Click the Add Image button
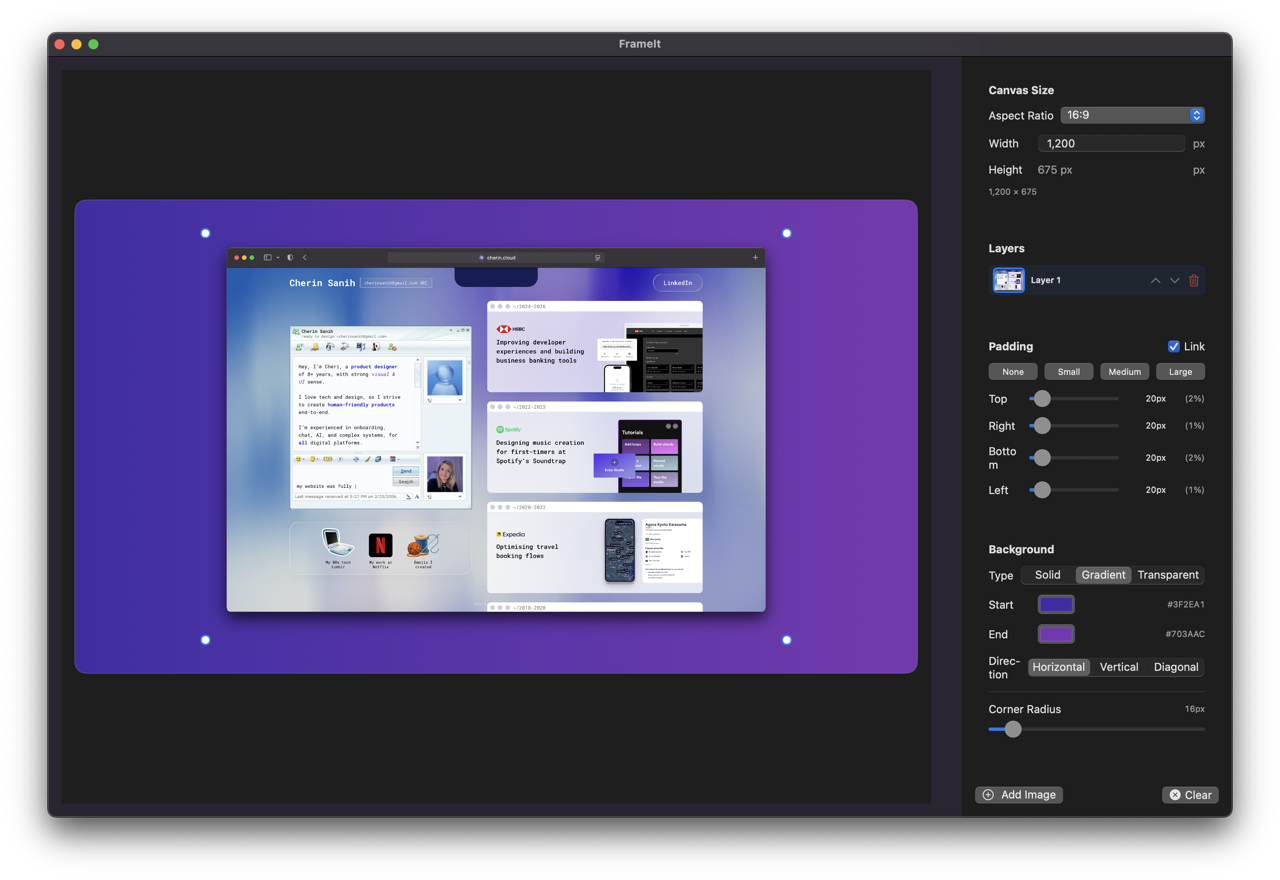1280x880 pixels. pyautogui.click(x=1019, y=795)
